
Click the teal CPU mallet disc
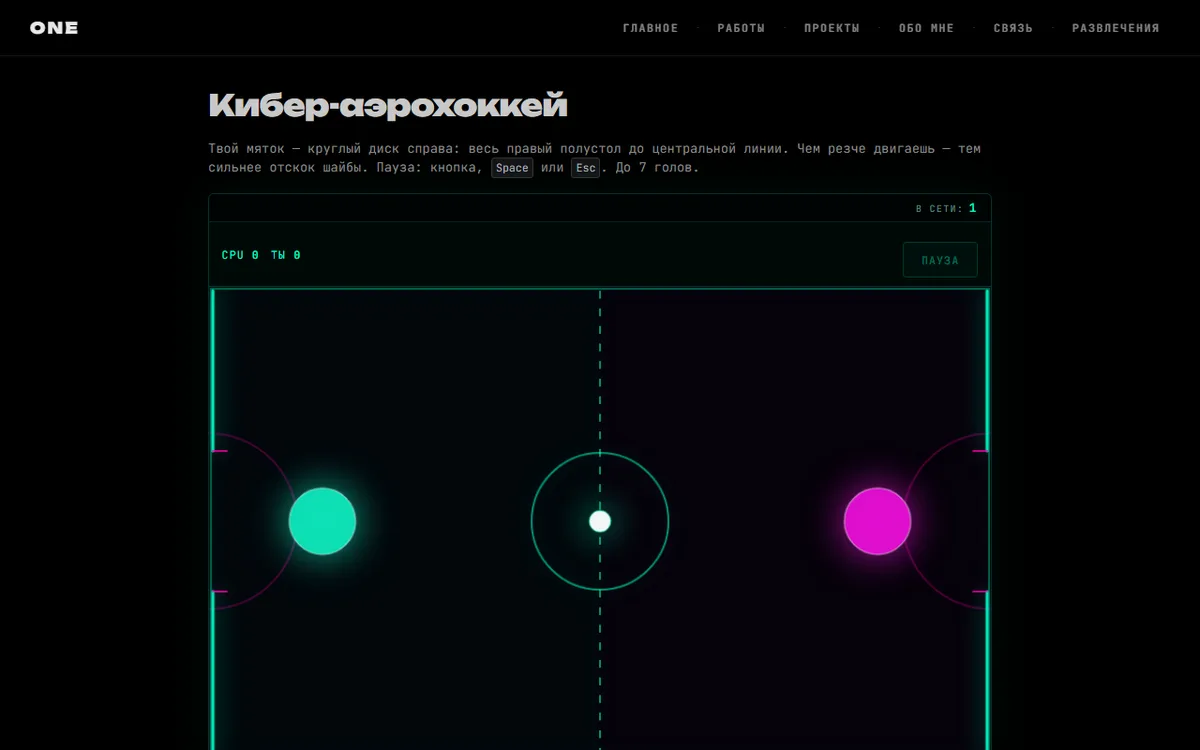coord(322,521)
